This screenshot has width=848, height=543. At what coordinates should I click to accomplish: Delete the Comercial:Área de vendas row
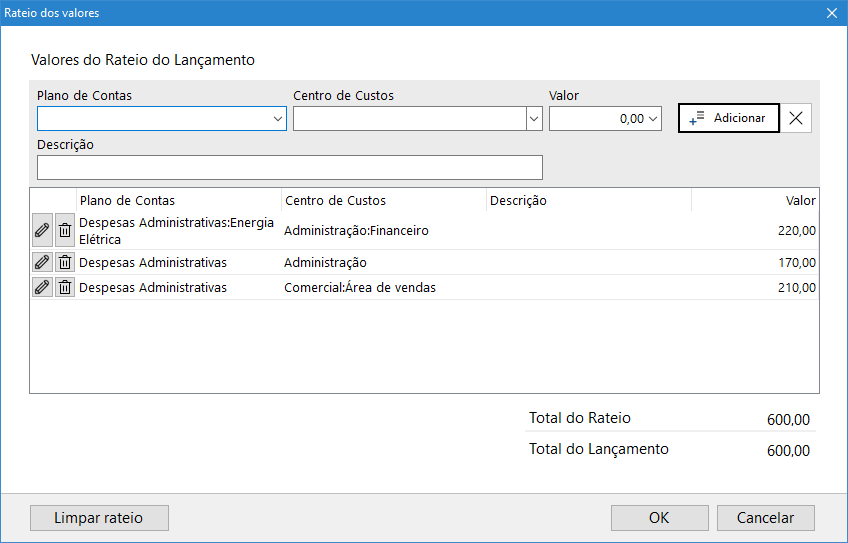point(65,287)
